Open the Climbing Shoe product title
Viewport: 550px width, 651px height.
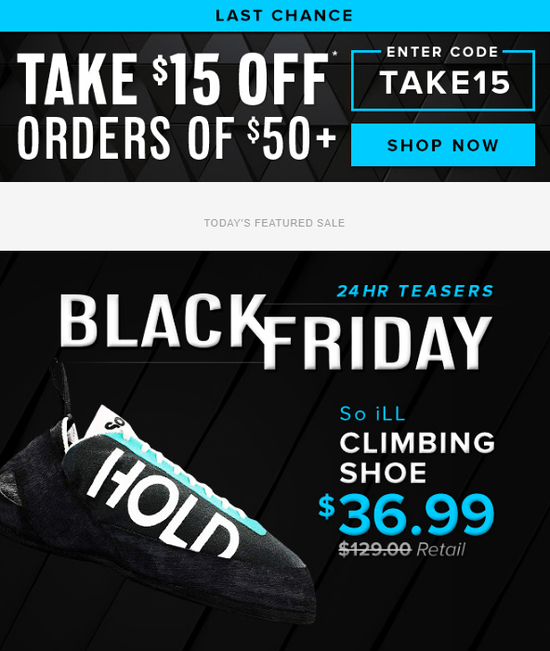[417, 458]
